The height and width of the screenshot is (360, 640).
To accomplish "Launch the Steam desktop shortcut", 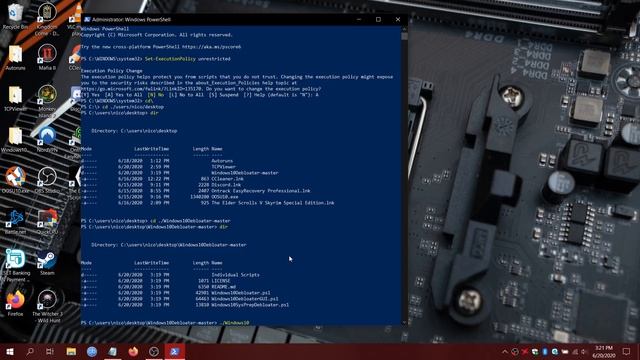I will [47, 263].
